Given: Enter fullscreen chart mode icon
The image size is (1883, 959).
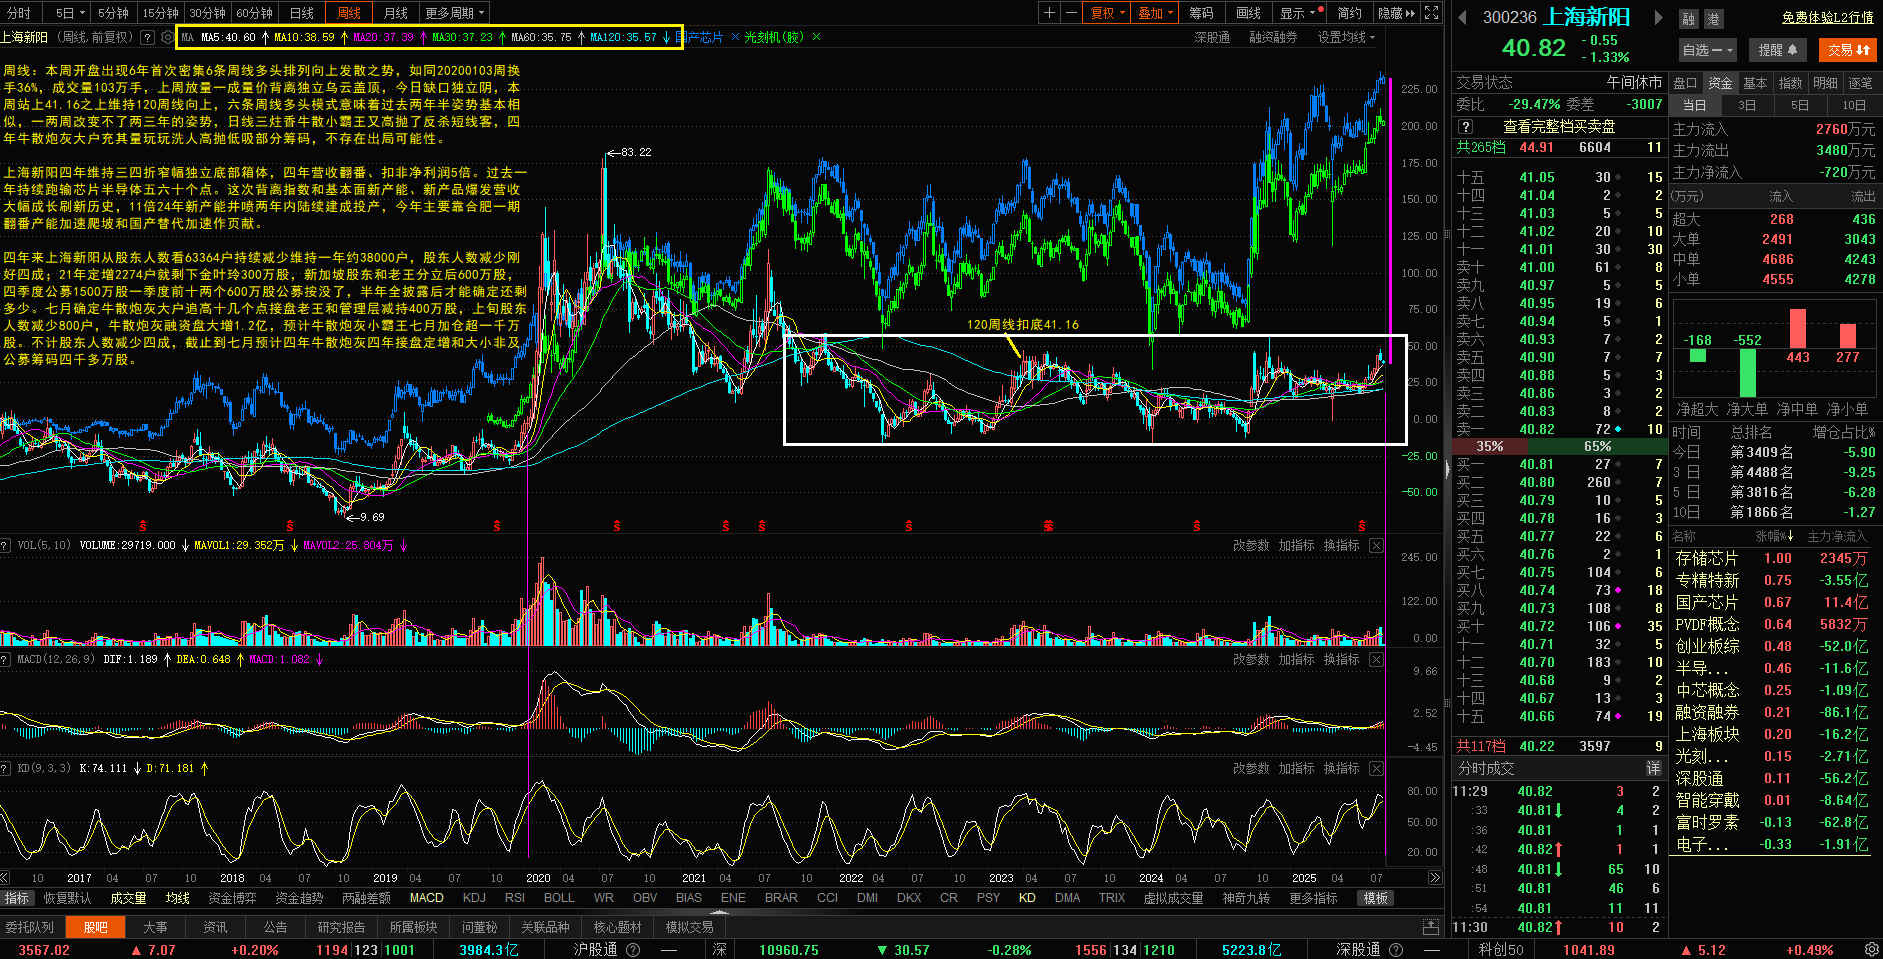Looking at the screenshot, I should (x=1432, y=13).
